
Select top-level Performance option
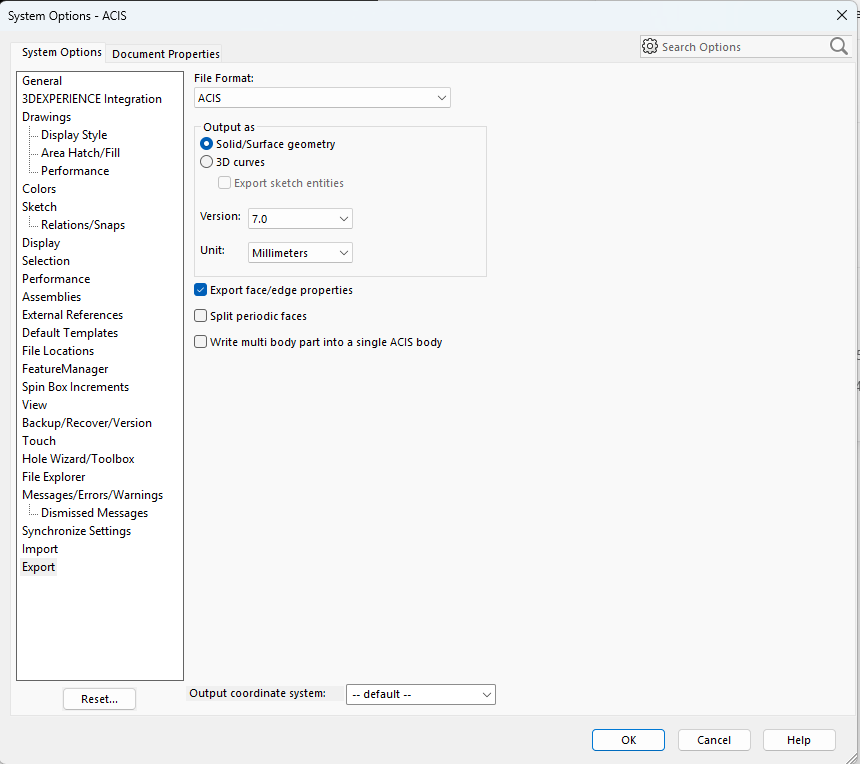point(56,279)
